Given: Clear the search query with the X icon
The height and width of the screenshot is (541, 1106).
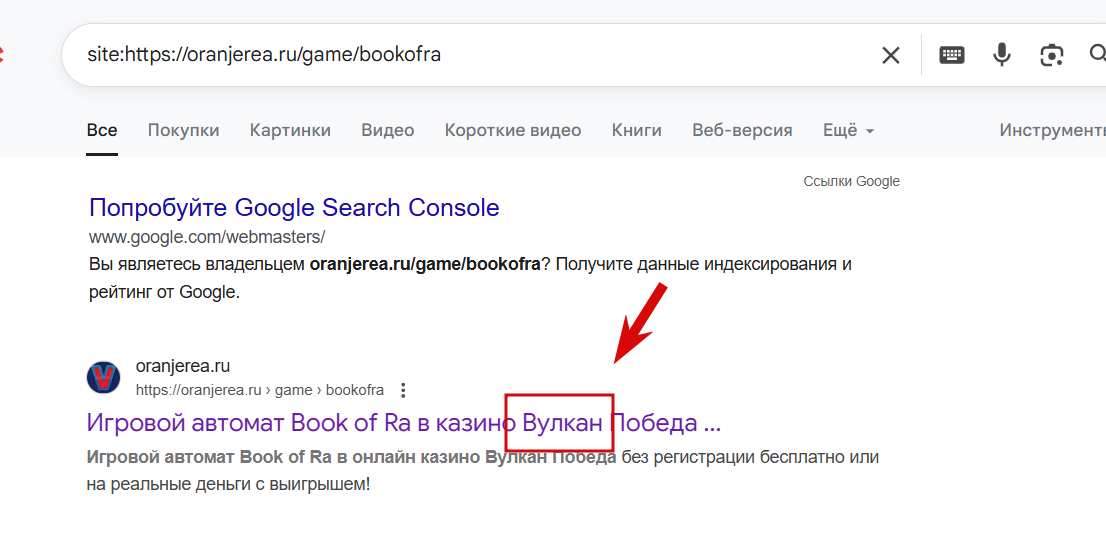Looking at the screenshot, I should 891,55.
